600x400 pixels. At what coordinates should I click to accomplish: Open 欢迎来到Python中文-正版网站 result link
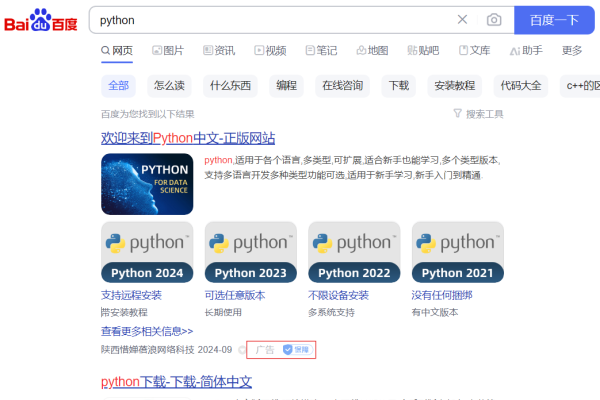click(x=188, y=138)
